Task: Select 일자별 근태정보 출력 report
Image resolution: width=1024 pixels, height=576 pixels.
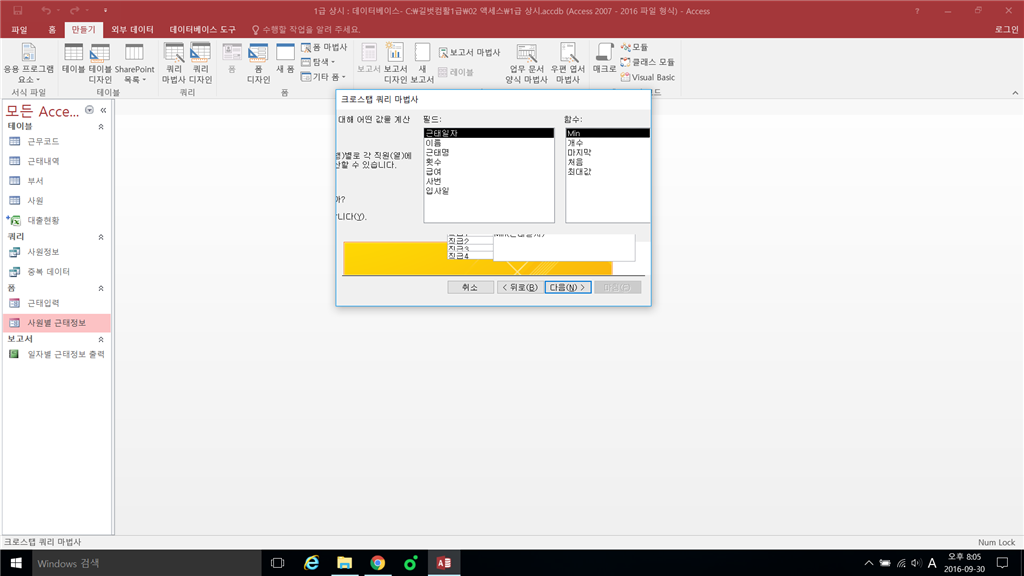Action: 57,355
